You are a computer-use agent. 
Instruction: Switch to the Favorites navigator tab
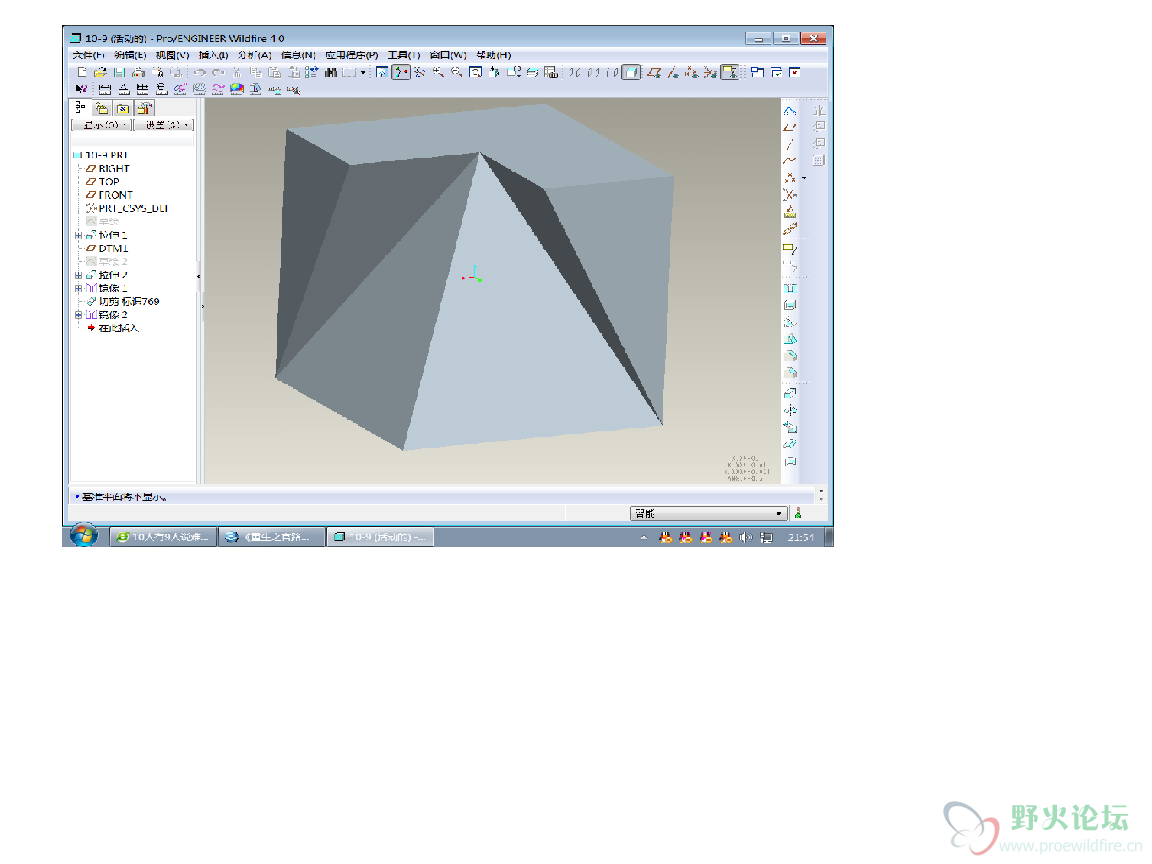click(123, 108)
